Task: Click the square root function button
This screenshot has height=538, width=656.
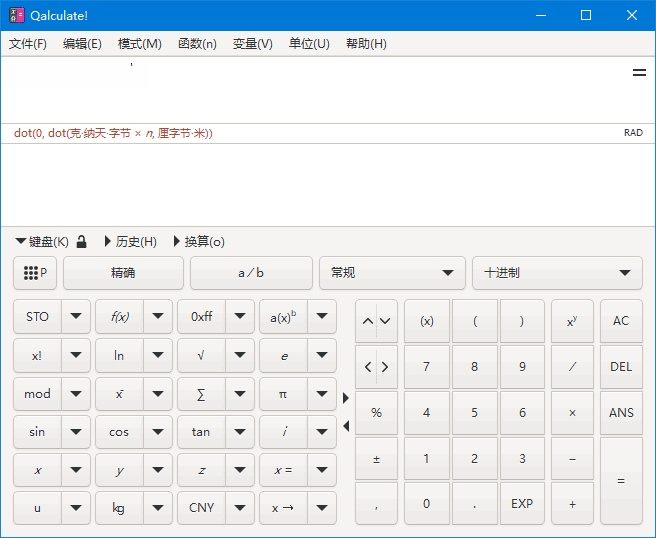Action: coord(201,355)
